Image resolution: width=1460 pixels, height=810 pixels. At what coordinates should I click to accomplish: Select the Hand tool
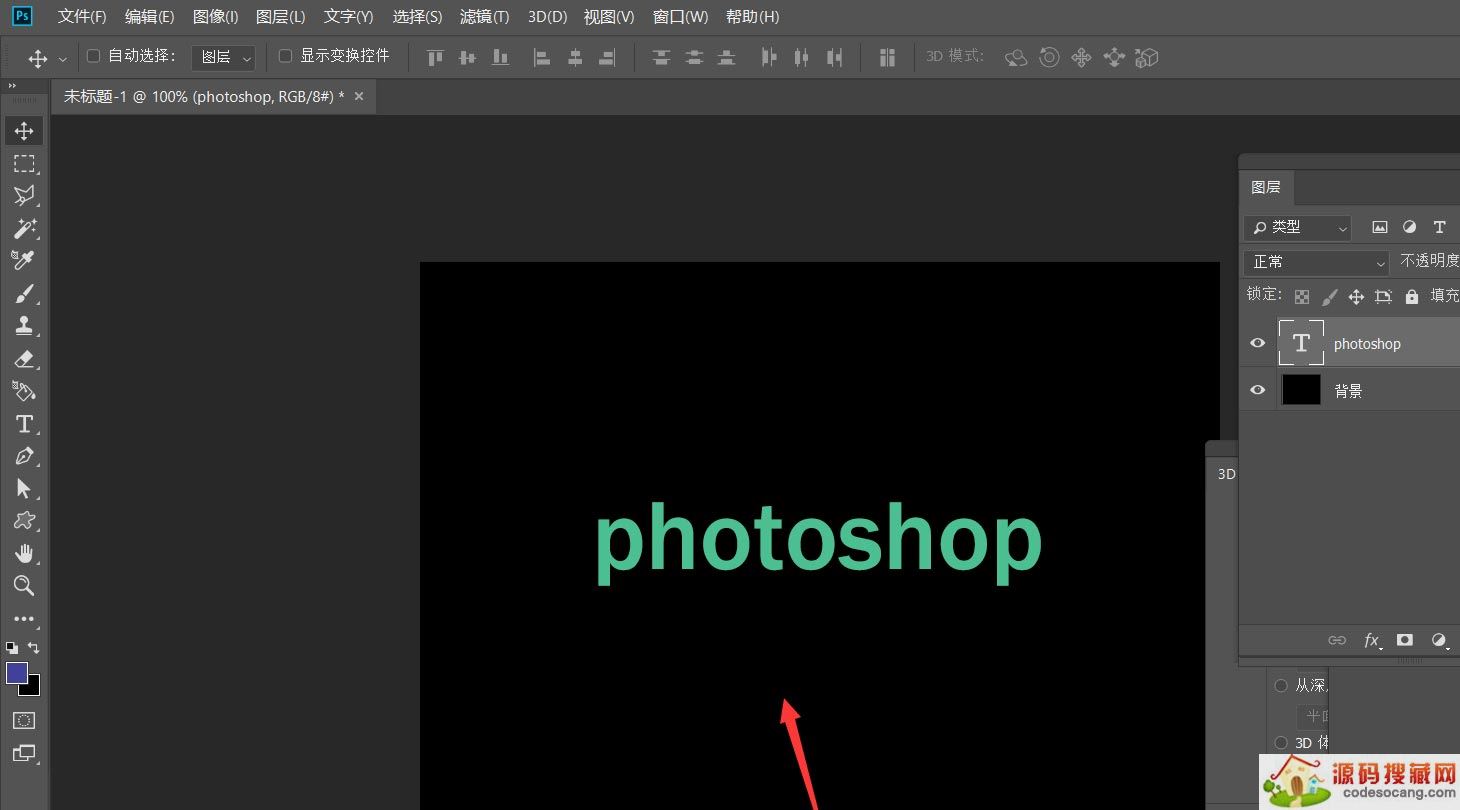coord(24,554)
